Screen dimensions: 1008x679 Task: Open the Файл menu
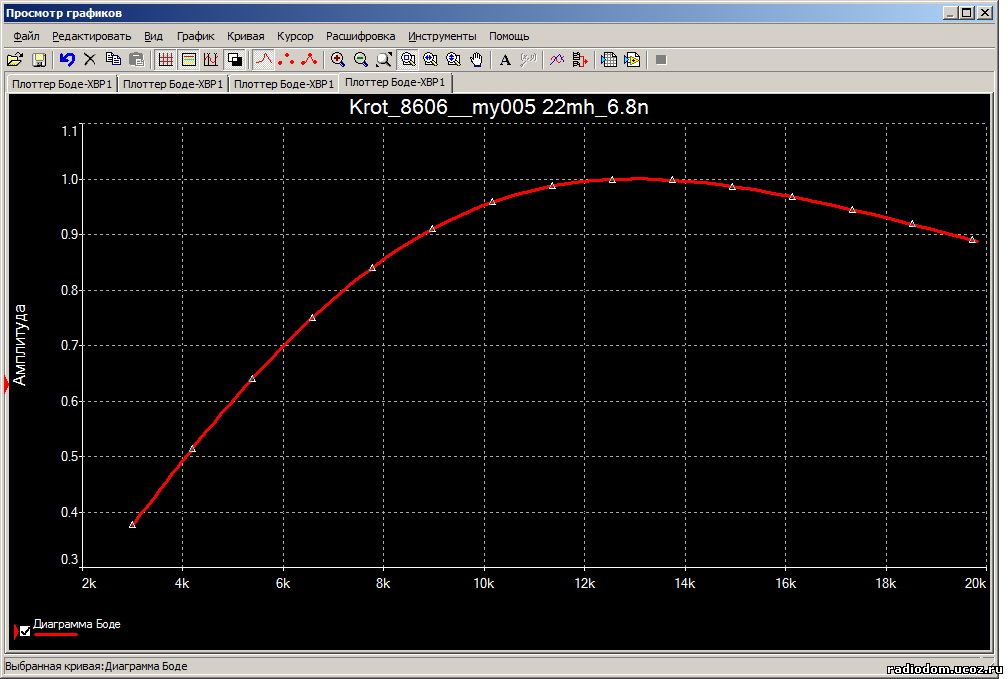coord(26,36)
